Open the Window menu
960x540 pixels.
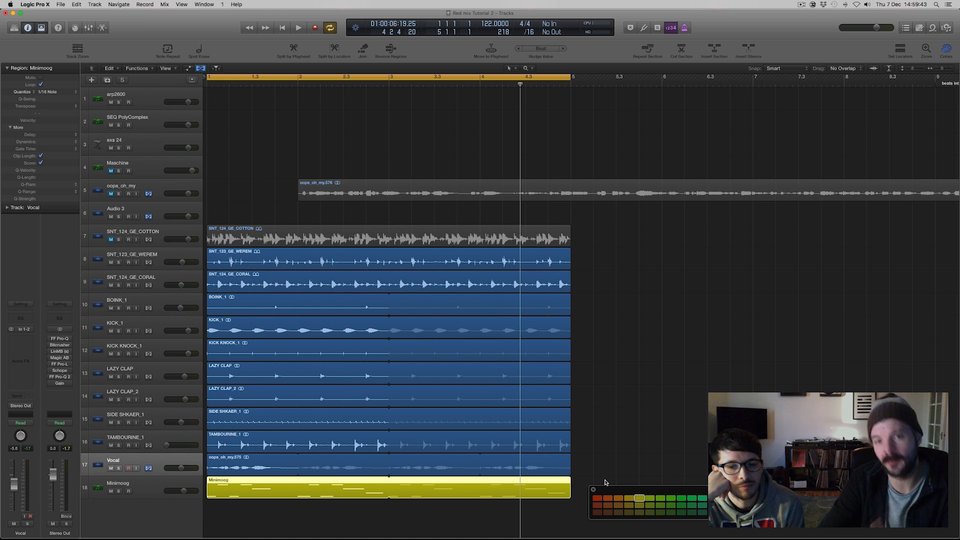click(204, 4)
